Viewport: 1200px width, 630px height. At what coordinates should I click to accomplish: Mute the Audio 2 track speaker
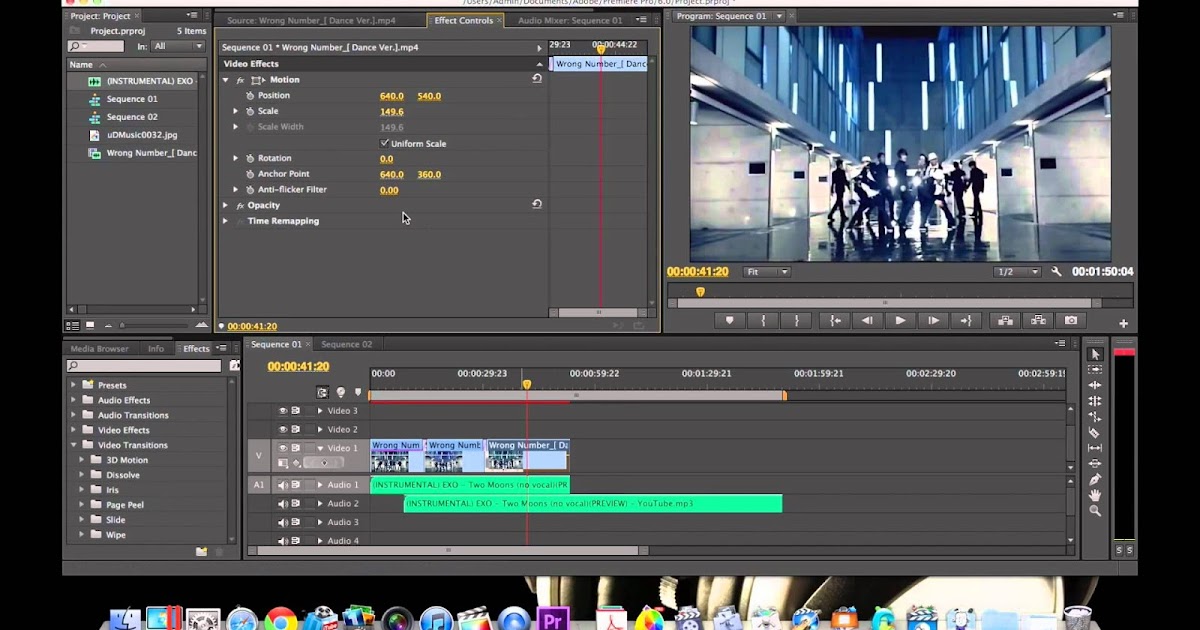click(x=283, y=503)
